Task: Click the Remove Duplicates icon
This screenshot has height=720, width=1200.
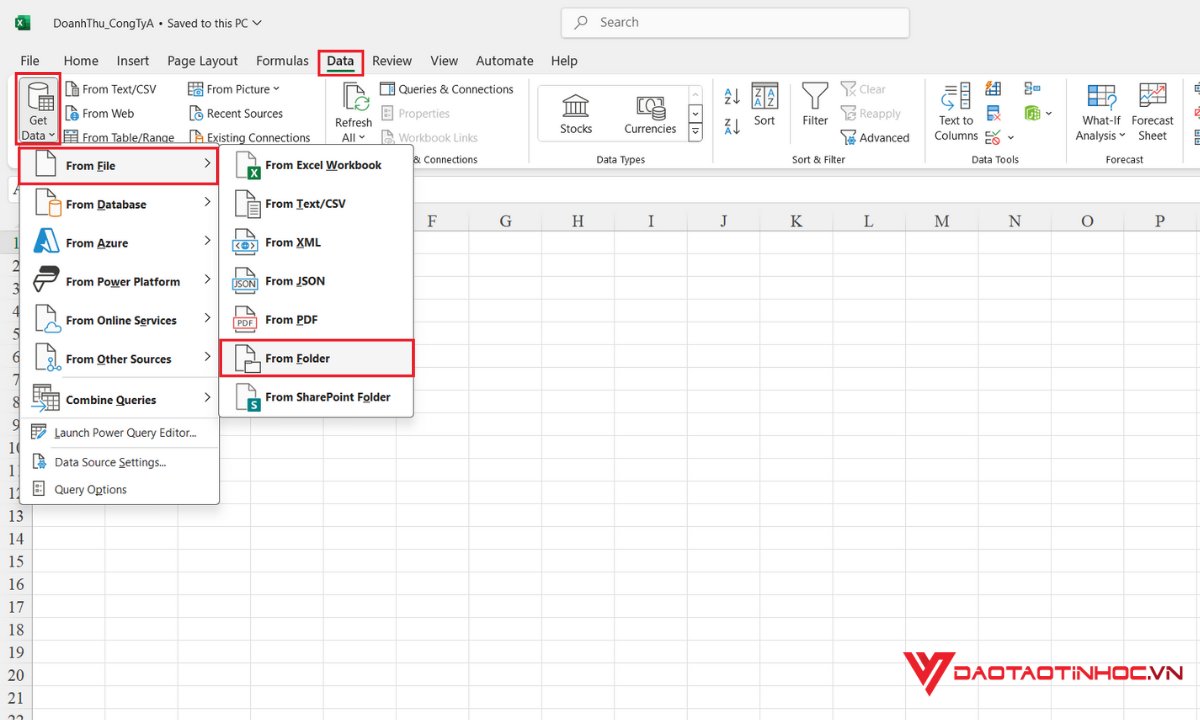Action: point(993,113)
